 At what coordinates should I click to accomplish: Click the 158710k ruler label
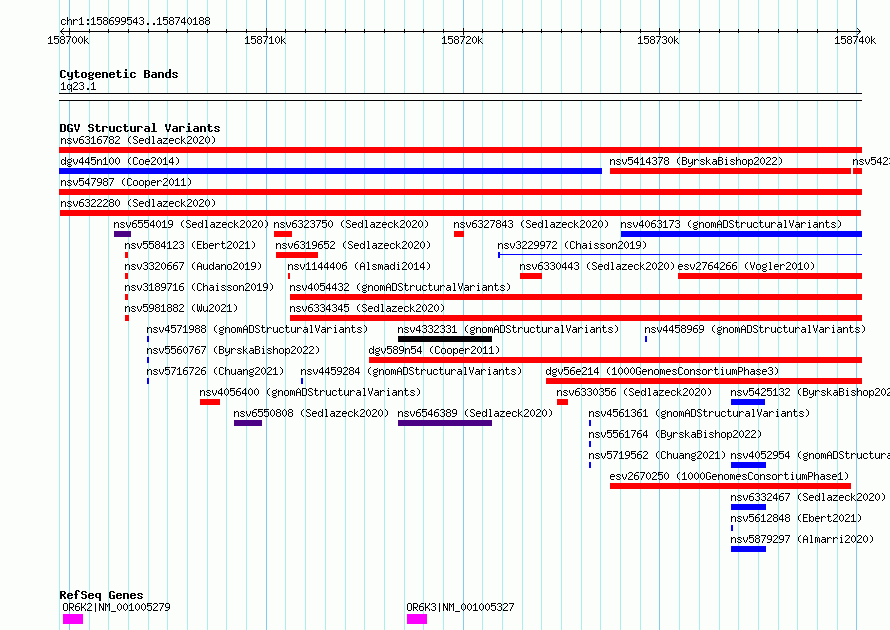point(265,40)
